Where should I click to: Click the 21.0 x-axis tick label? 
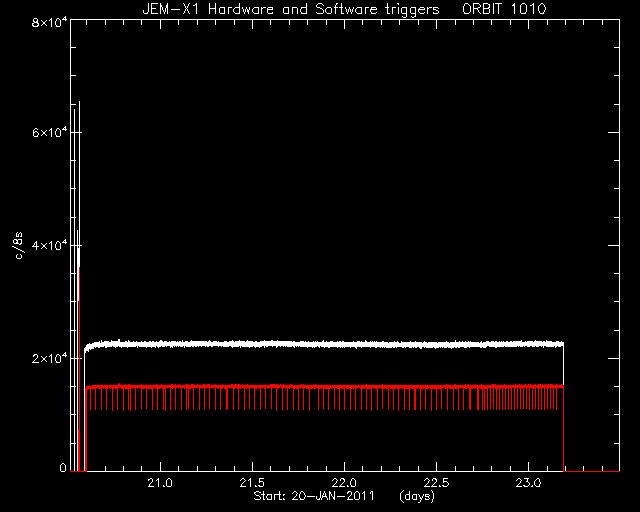coord(160,483)
